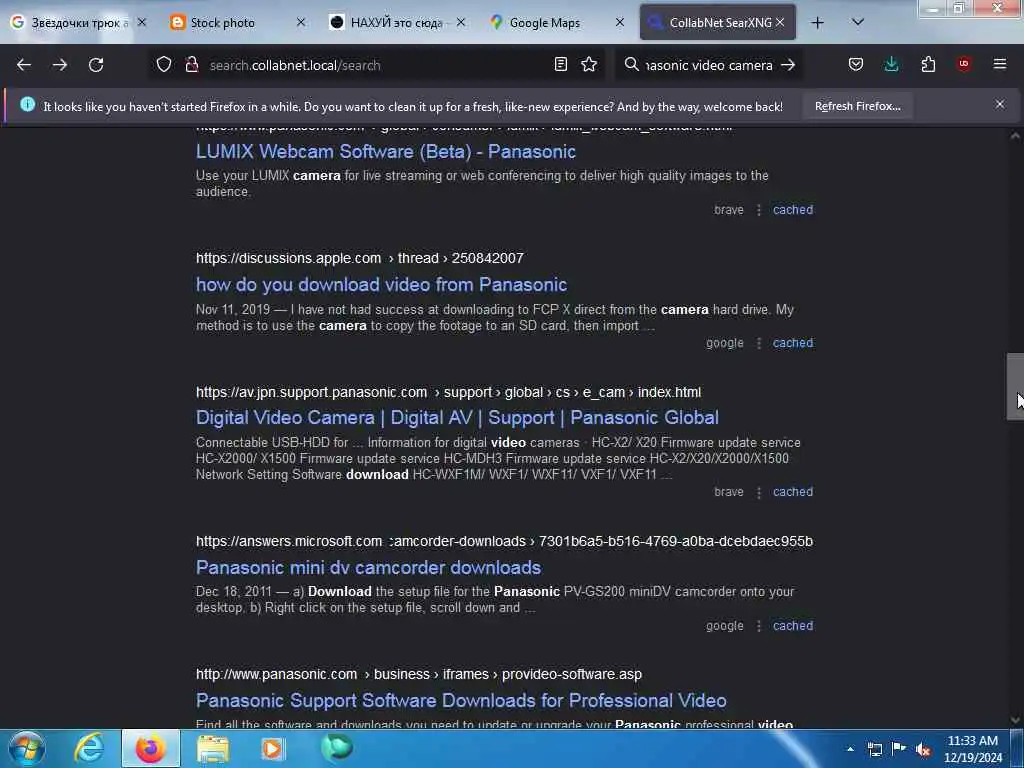Image resolution: width=1024 pixels, height=768 pixels.
Task: Close the НАХУЙ это сюда tab
Action: coord(460,23)
